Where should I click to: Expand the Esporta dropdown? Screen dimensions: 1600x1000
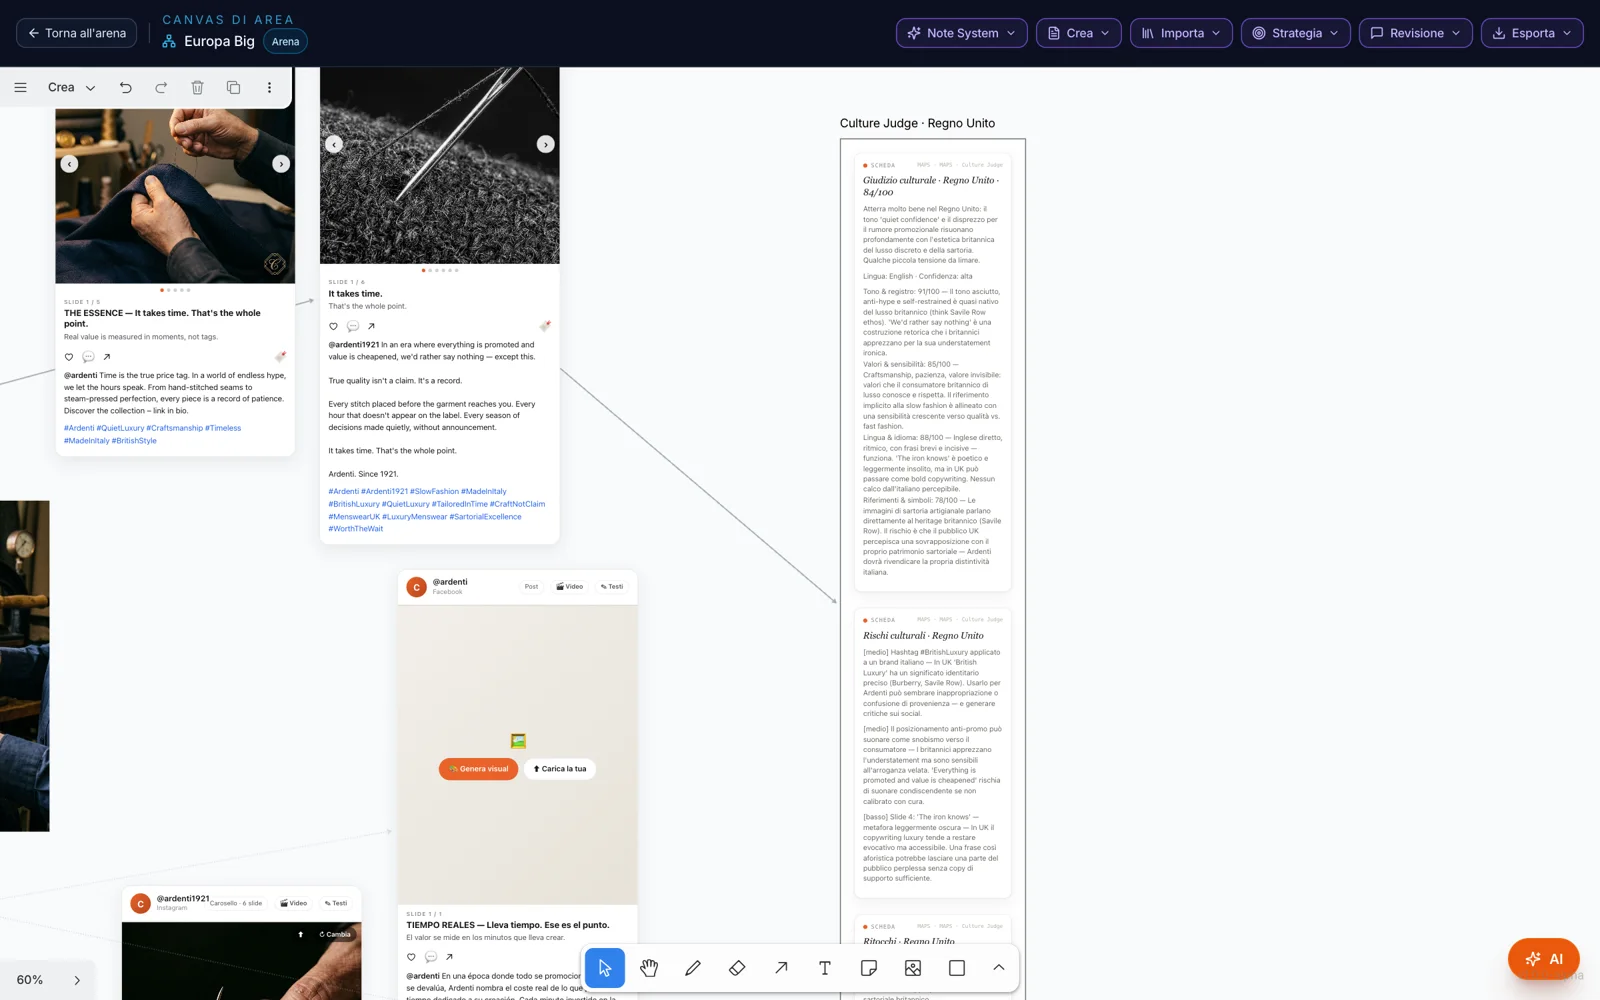[x=1532, y=33]
